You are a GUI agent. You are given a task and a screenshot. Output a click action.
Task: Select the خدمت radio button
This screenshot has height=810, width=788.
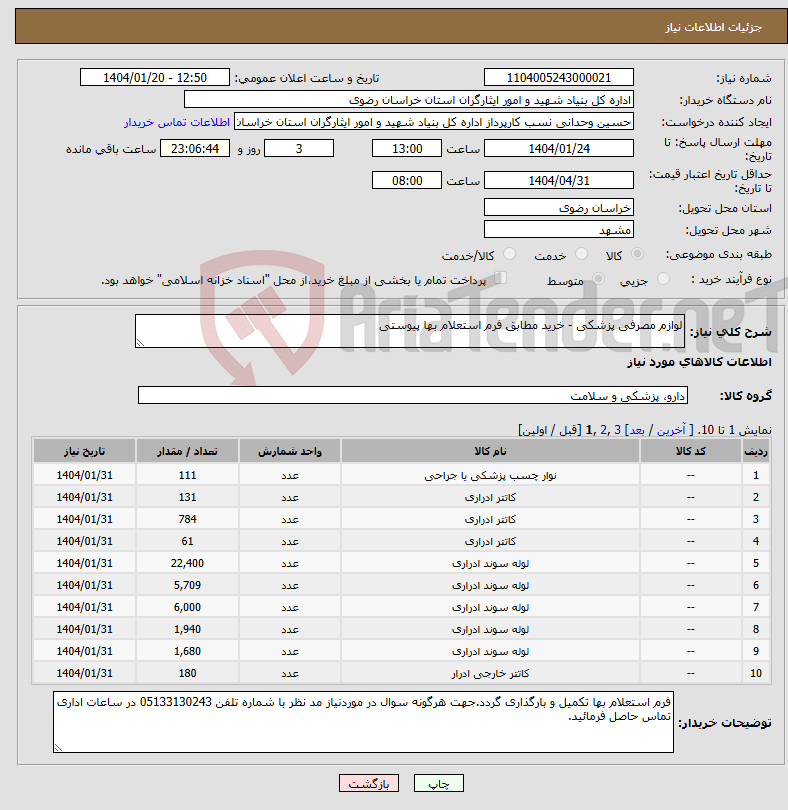point(581,254)
